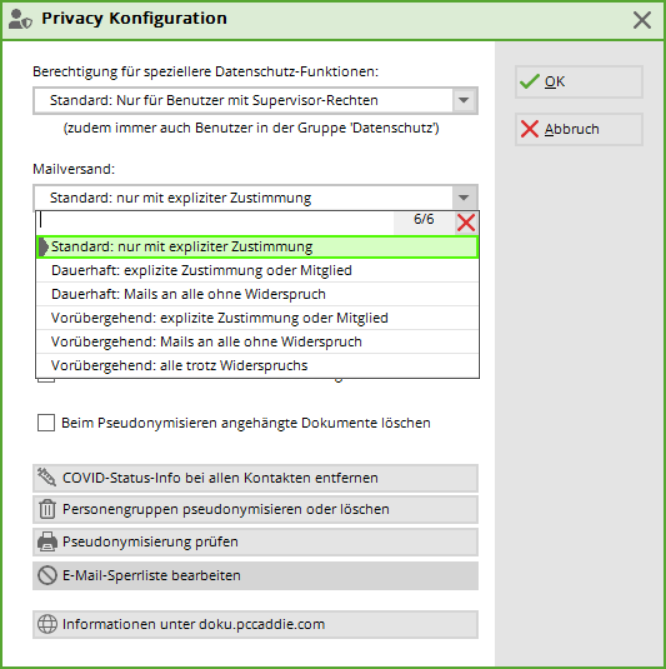Clear the dropdown search with red X
Screen dimensions: 666x669
pos(465,222)
